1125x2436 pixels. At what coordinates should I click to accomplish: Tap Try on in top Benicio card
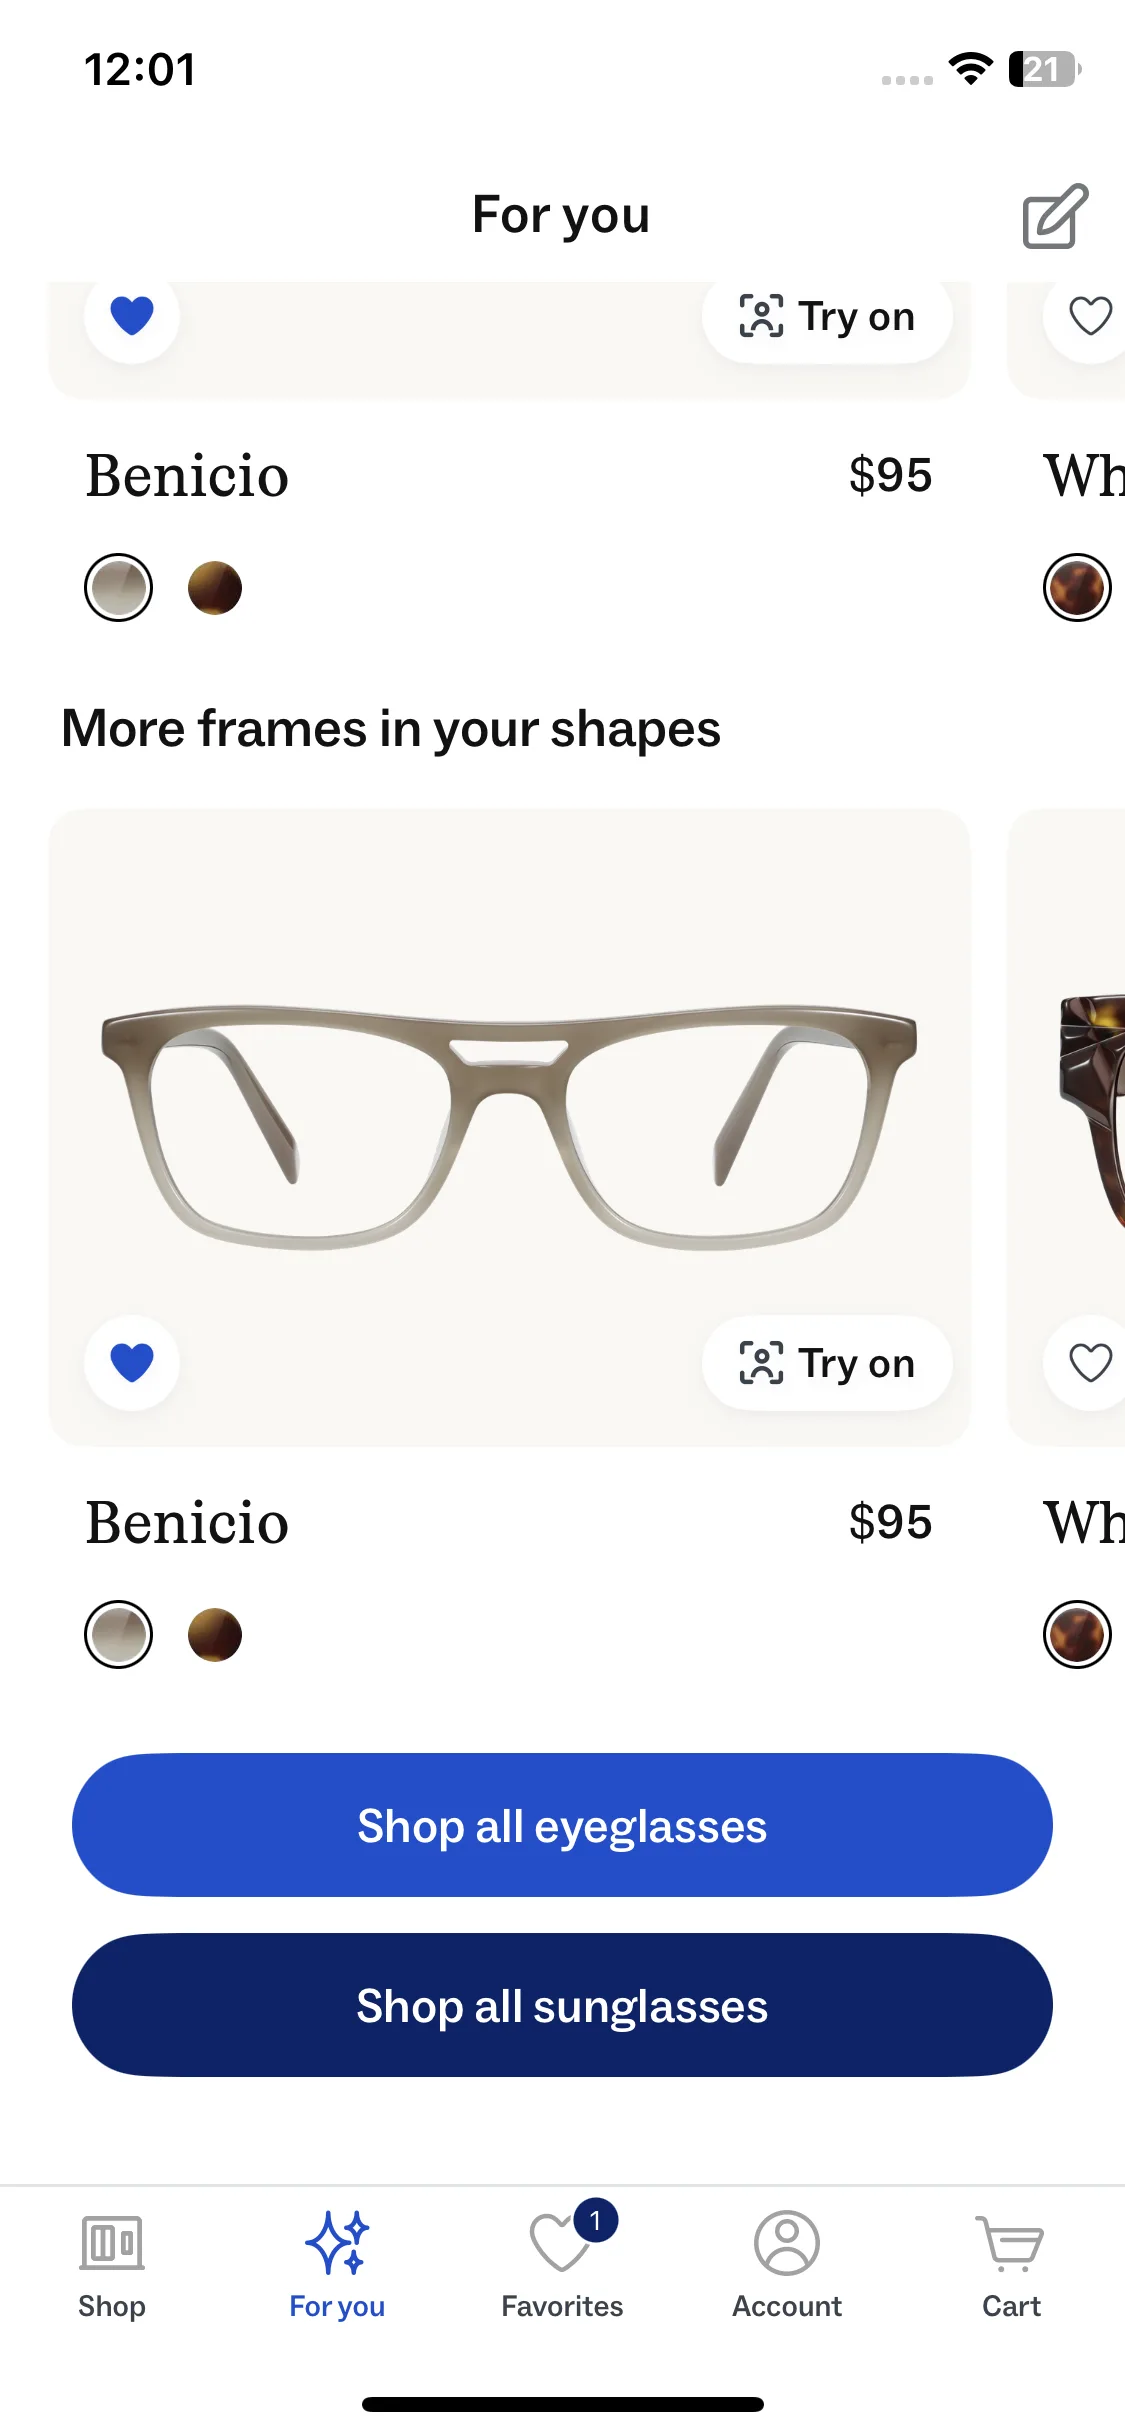pos(827,317)
